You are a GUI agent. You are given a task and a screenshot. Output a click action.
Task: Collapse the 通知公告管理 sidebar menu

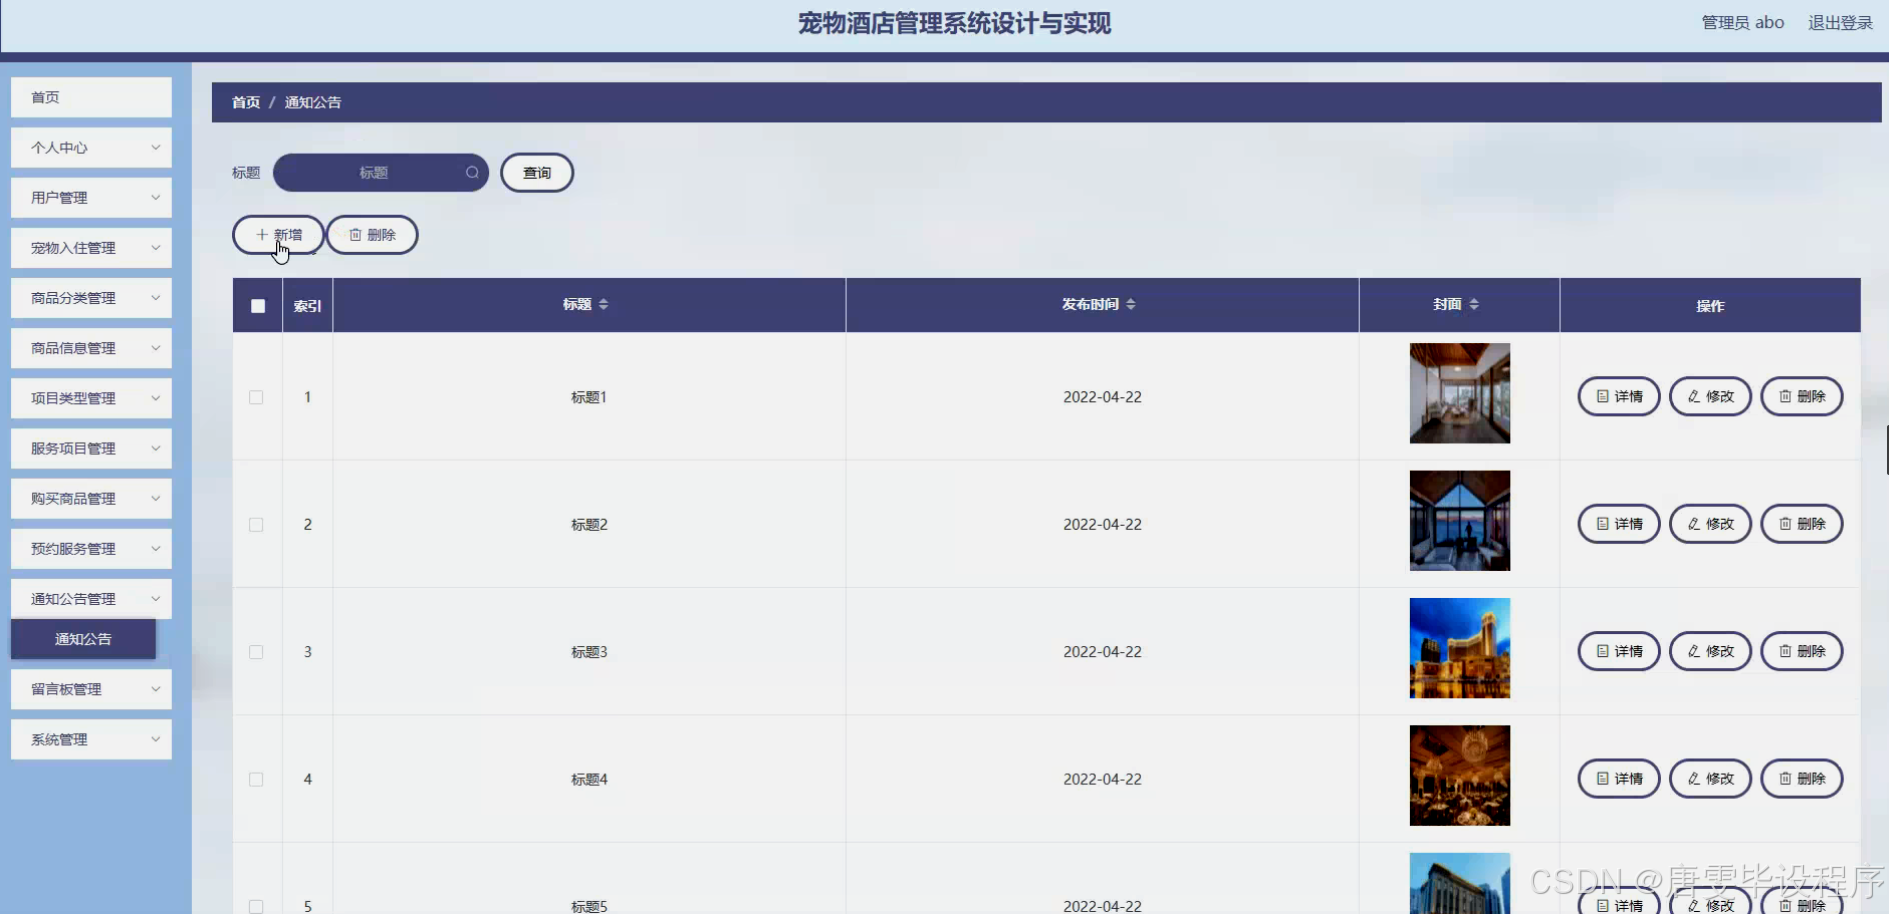[91, 599]
